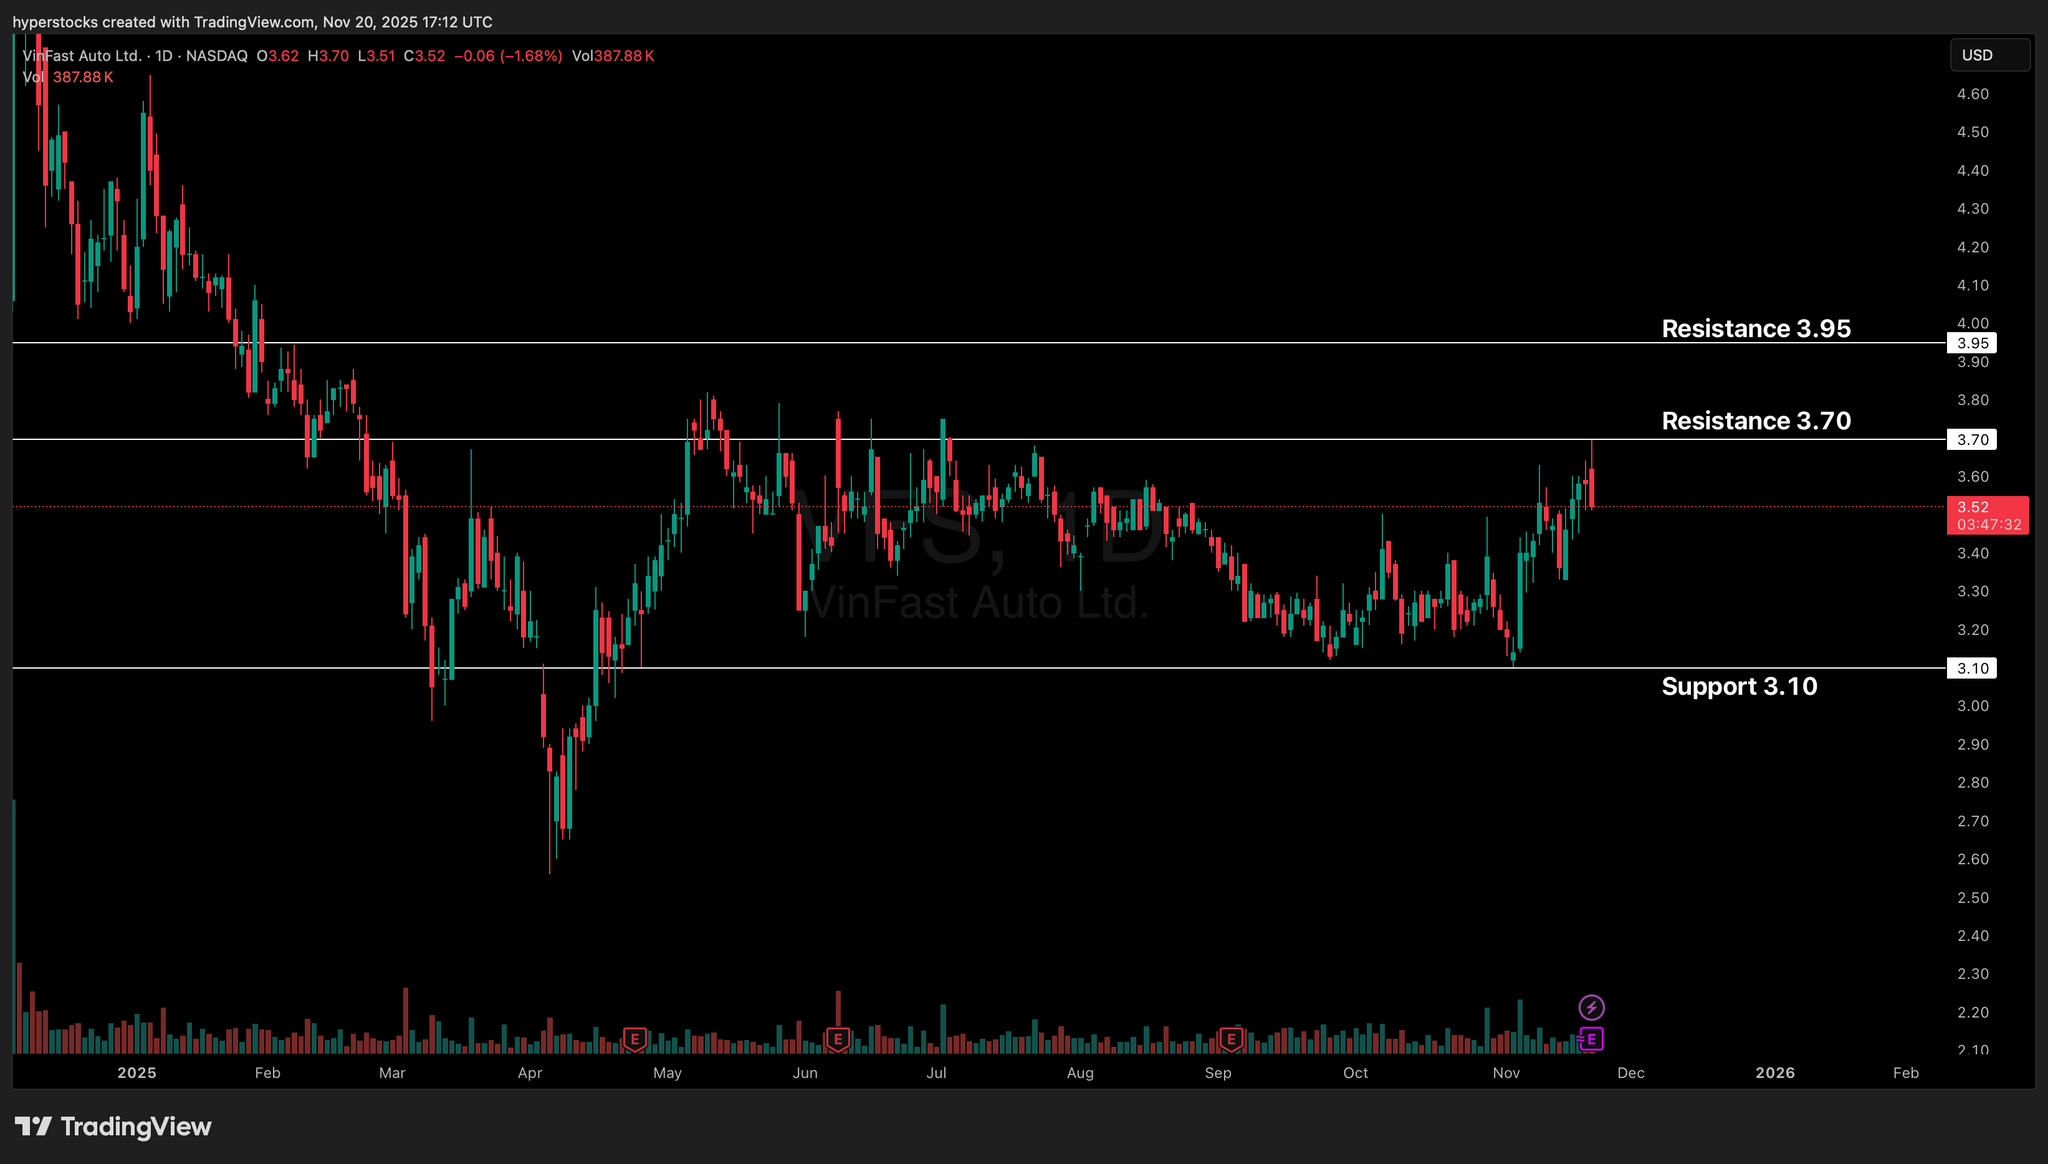Select the 'Resistance 3.95' text label
This screenshot has width=2048, height=1164.
(1755, 329)
